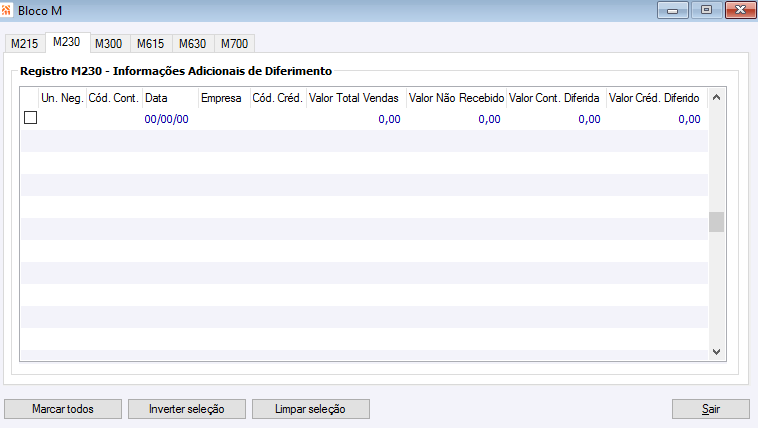Maximize the Bloco M window

706,10
